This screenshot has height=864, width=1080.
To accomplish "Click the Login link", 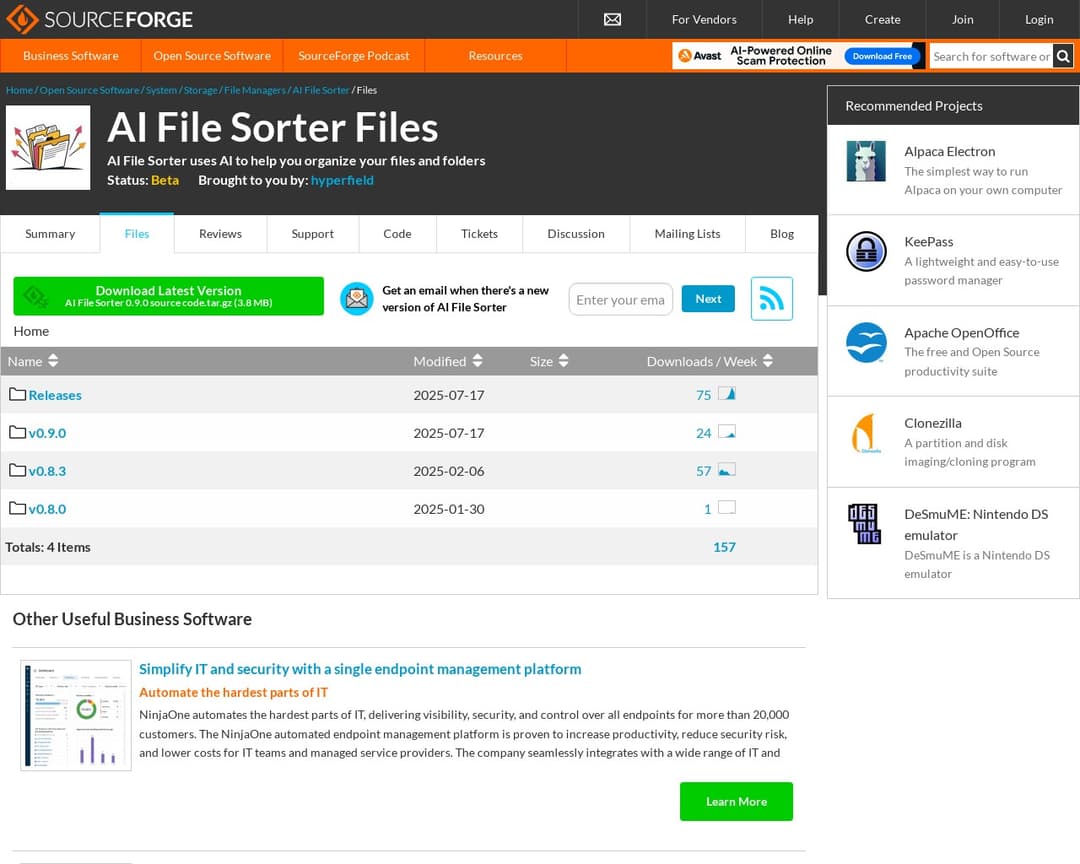I will [x=1039, y=19].
